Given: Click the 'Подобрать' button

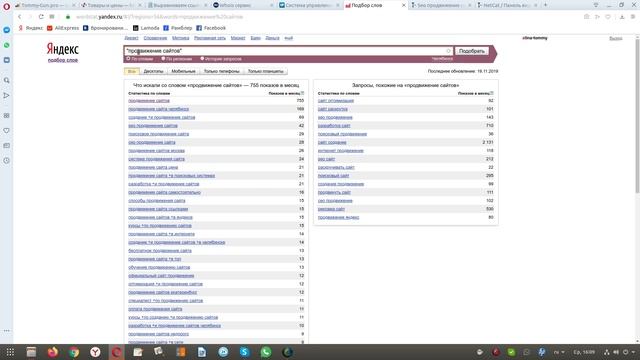Looking at the screenshot, I should click(471, 51).
